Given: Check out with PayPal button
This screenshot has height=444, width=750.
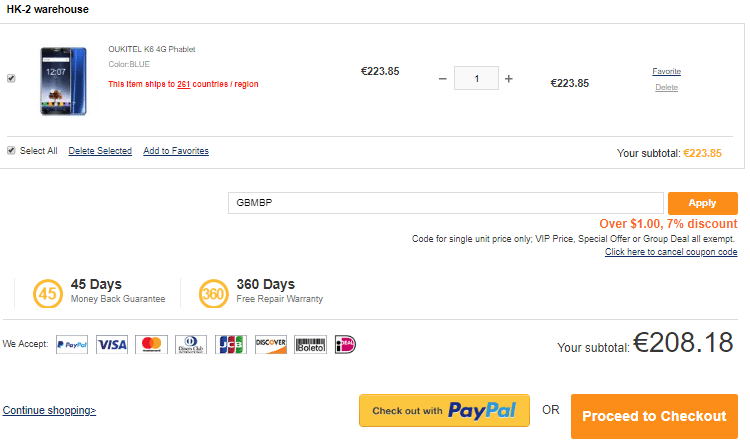Looking at the screenshot, I should 444,411.
